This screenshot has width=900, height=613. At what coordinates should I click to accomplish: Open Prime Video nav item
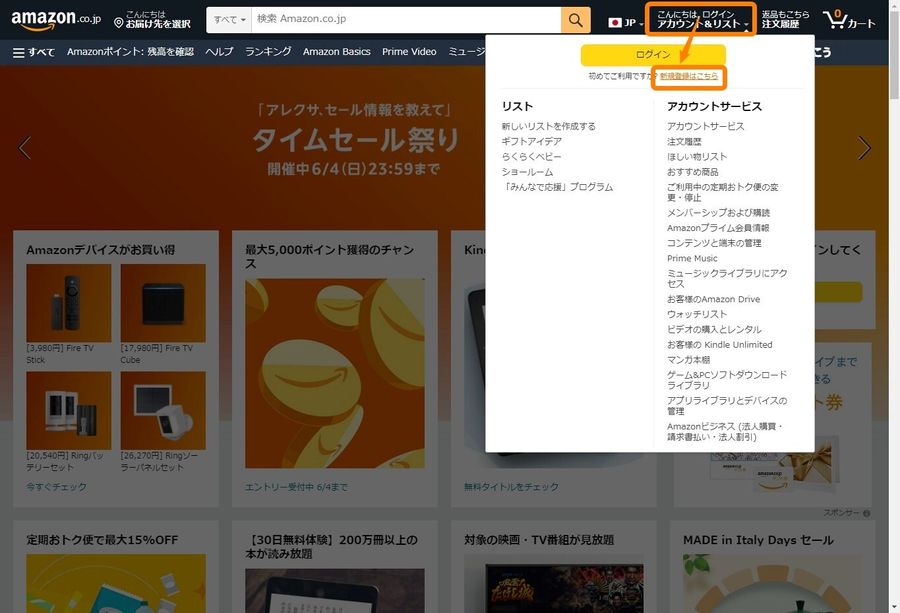pyautogui.click(x=409, y=52)
